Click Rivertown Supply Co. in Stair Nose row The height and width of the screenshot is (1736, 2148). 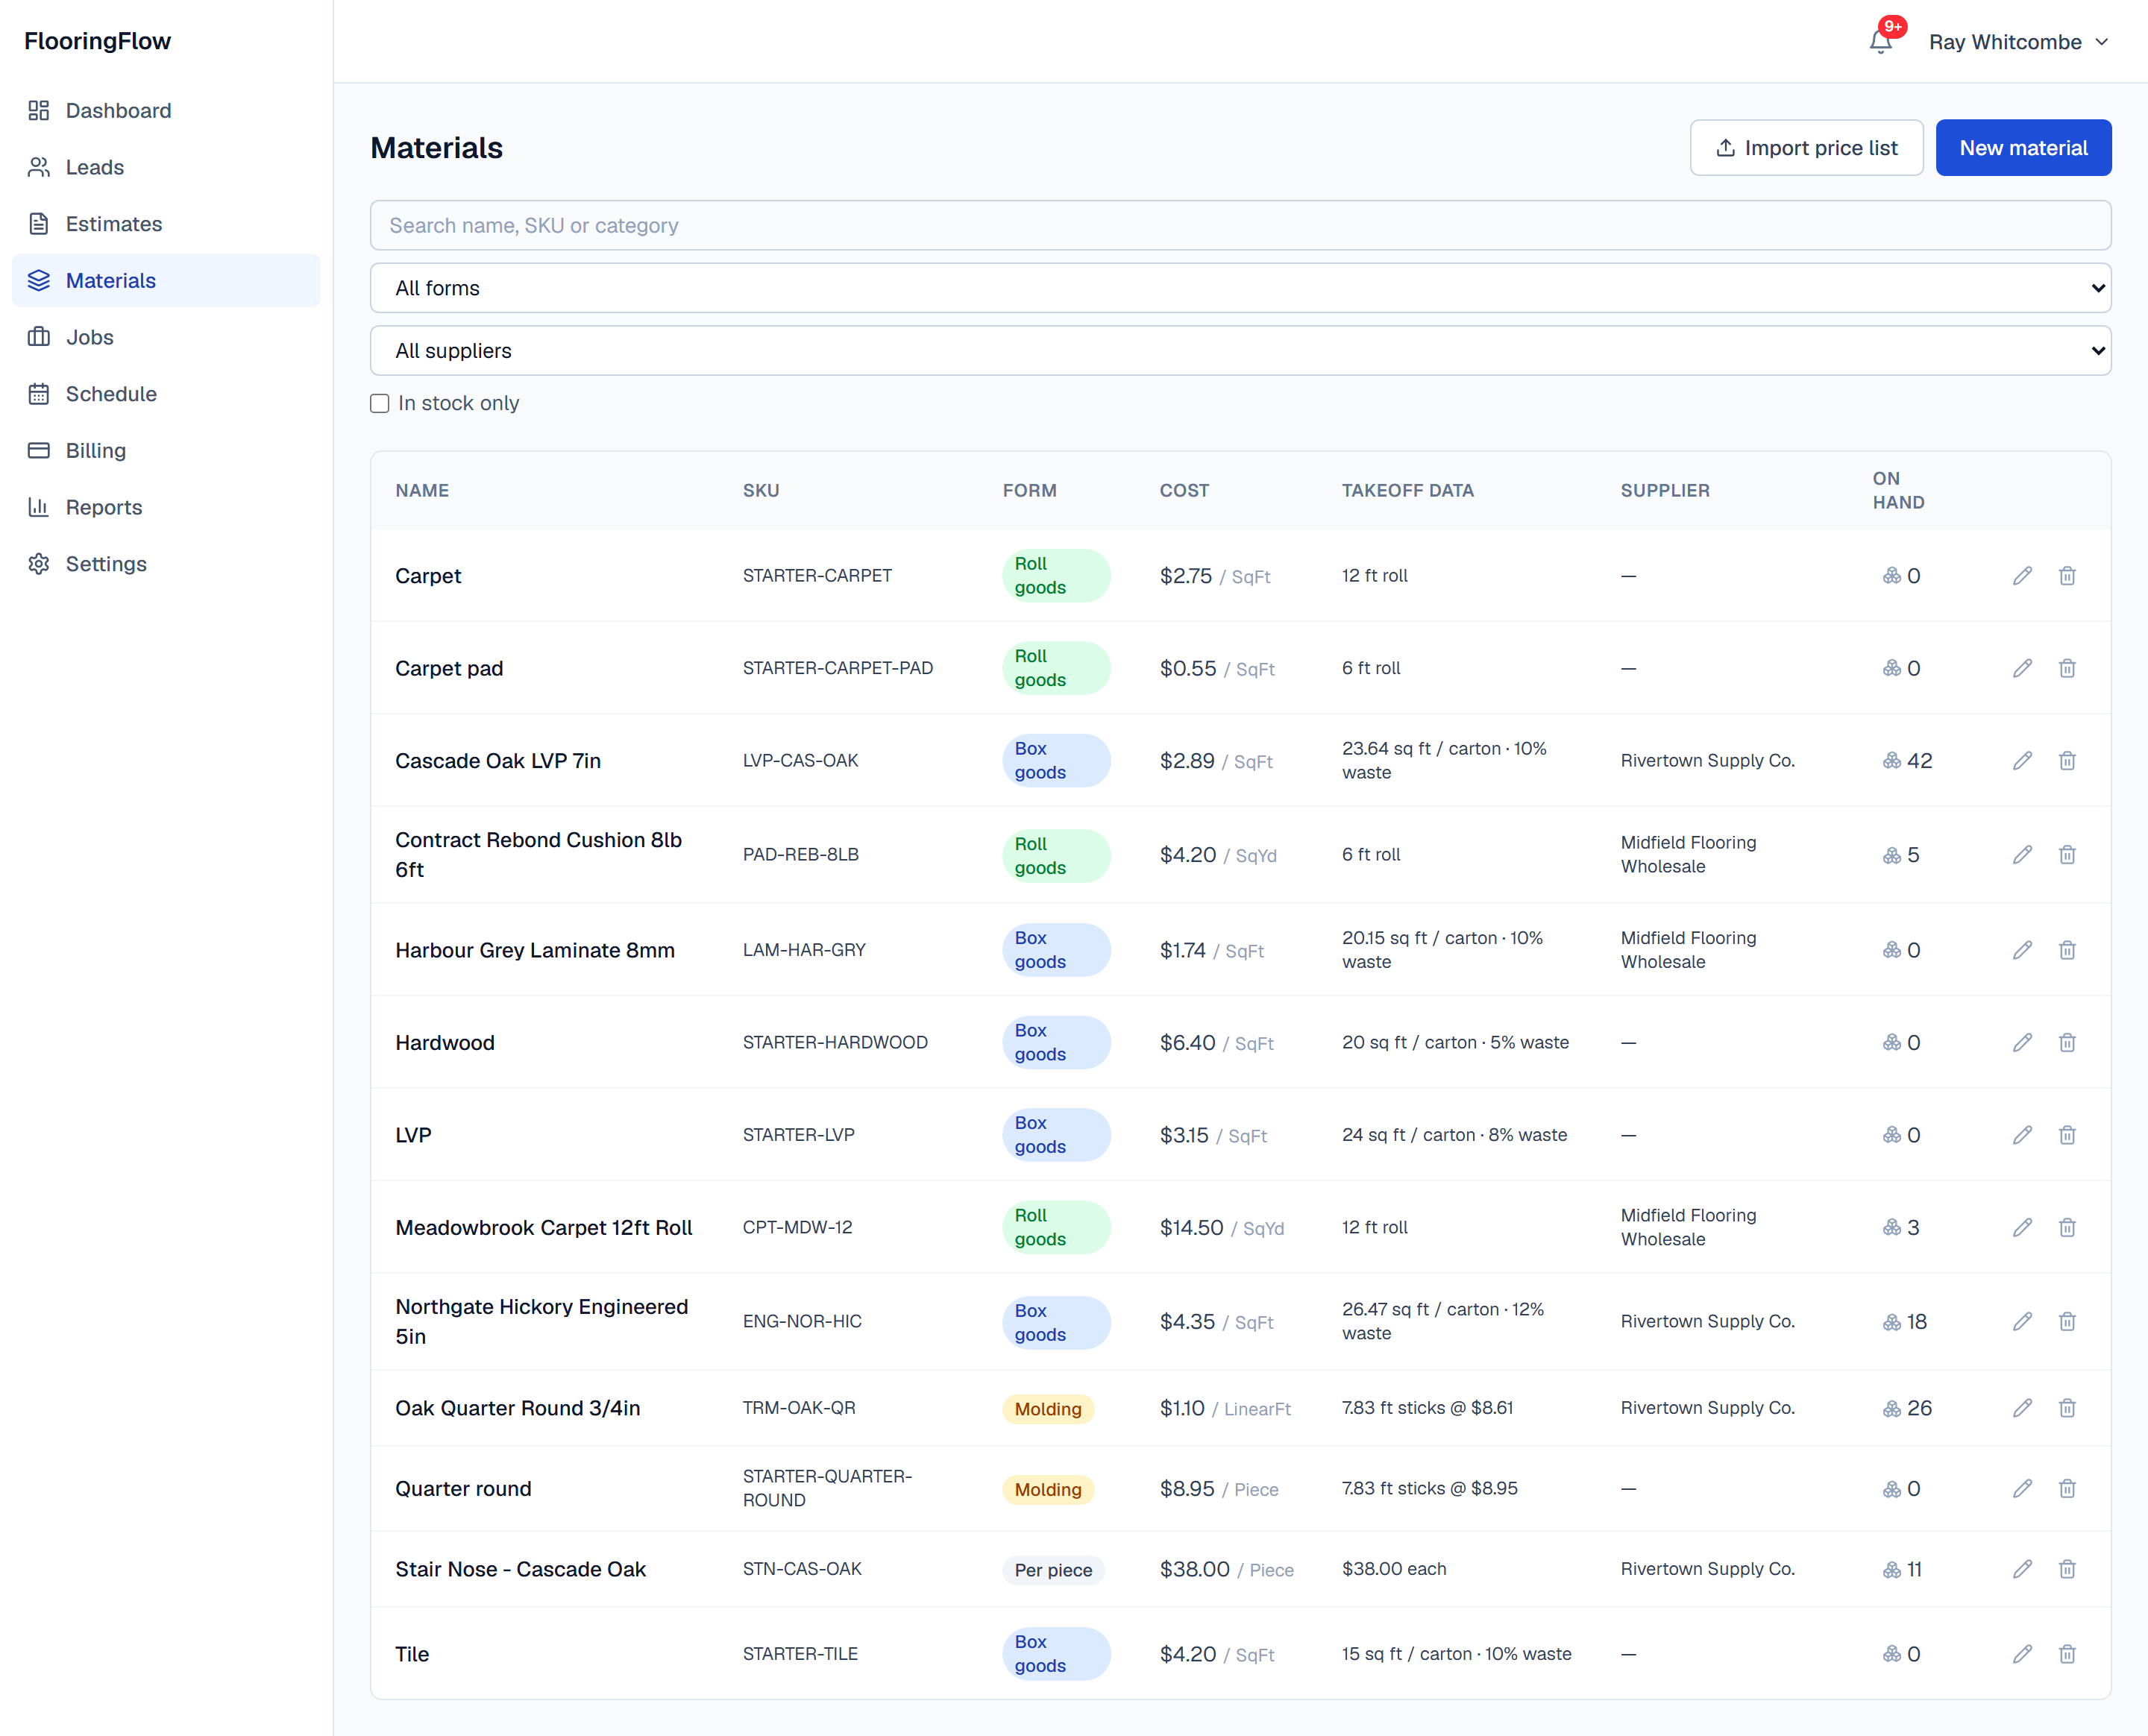pyautogui.click(x=1707, y=1569)
